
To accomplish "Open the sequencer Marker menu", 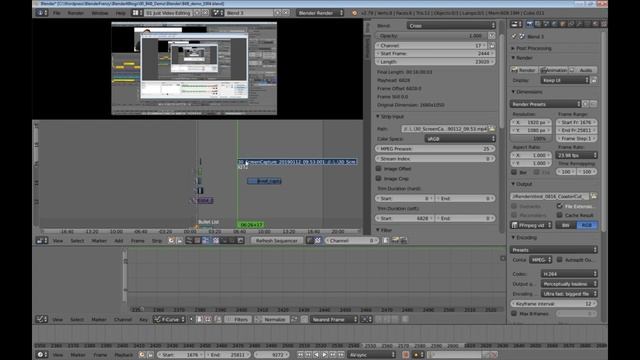I will point(99,241).
